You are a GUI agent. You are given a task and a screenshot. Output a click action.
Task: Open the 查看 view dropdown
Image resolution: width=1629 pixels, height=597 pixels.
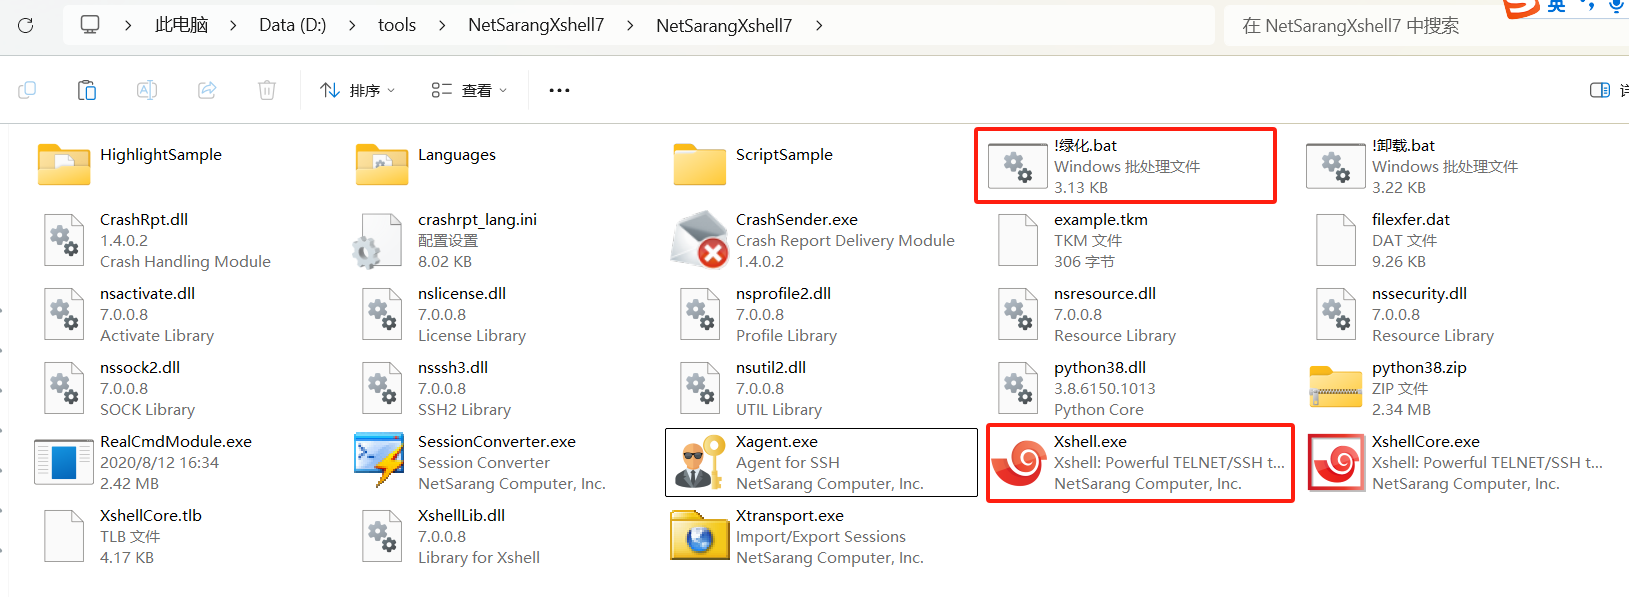469,90
